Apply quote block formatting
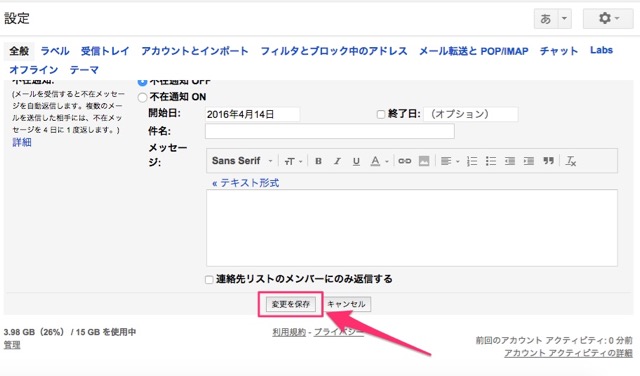The height and width of the screenshot is (376, 640). [x=548, y=161]
